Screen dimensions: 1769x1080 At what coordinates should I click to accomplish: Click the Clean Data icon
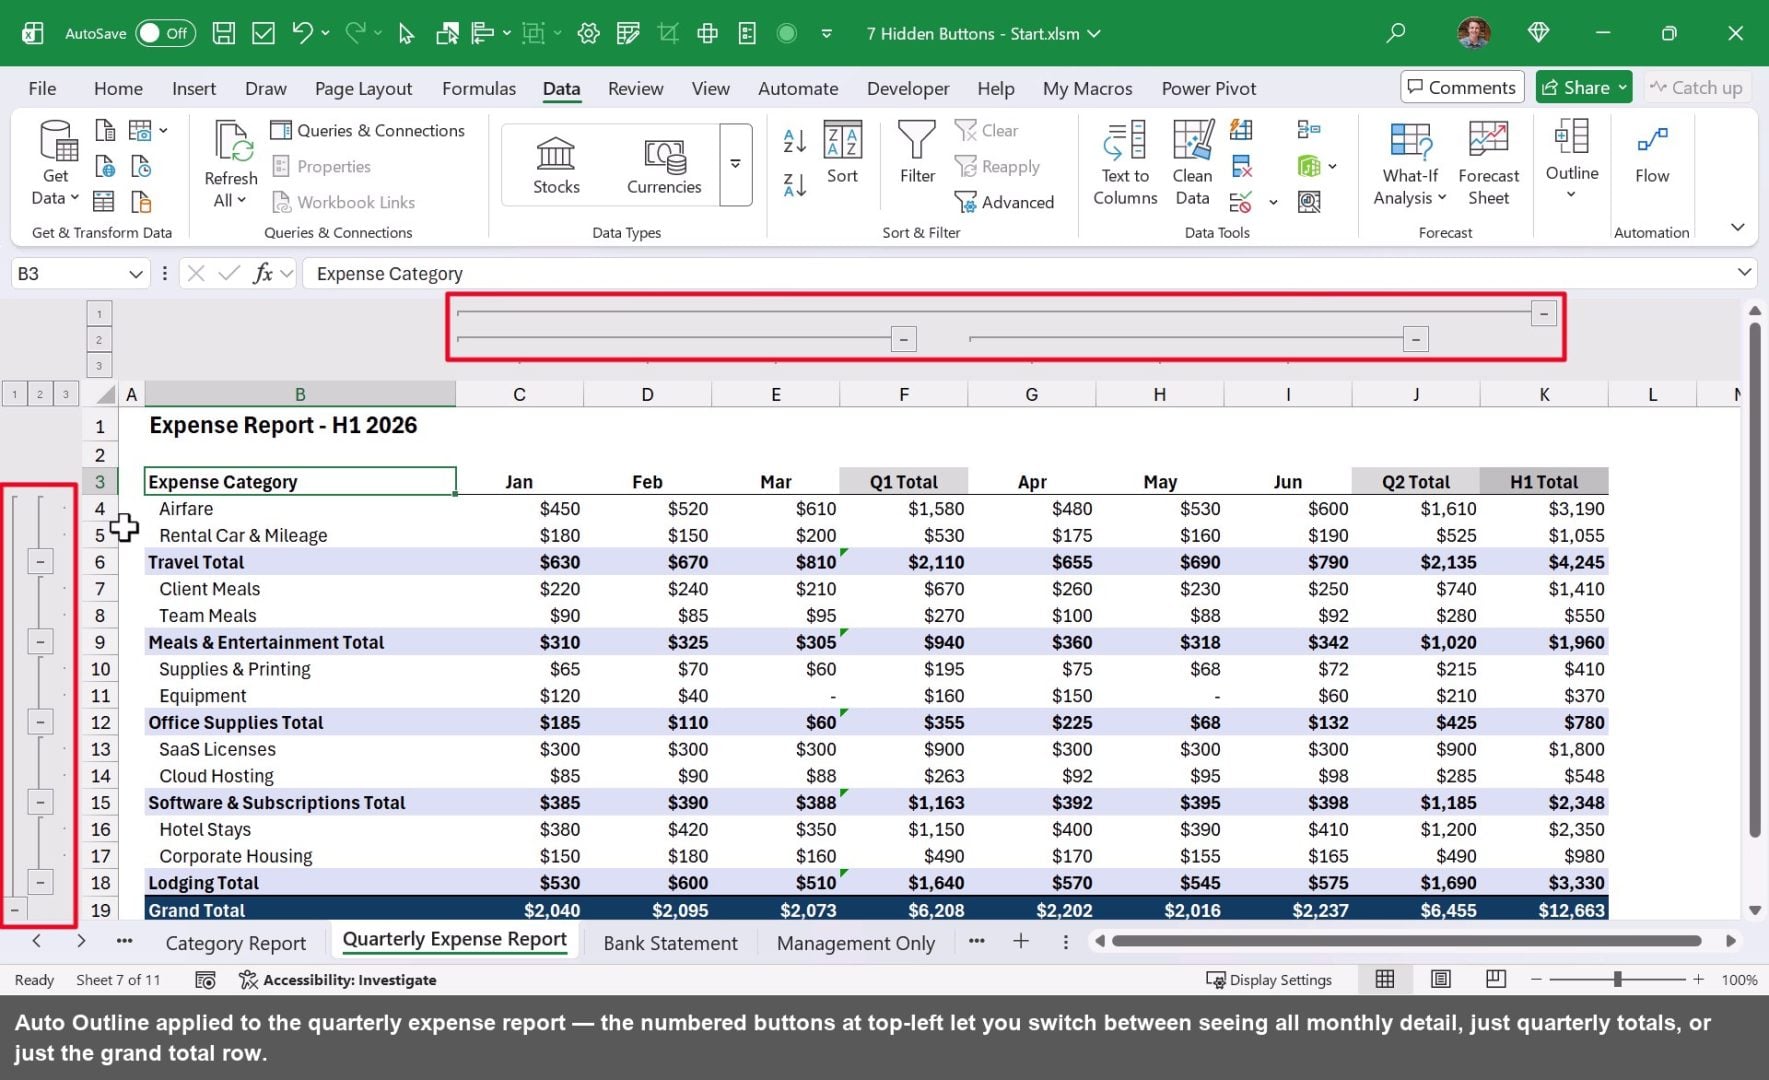click(x=1192, y=163)
